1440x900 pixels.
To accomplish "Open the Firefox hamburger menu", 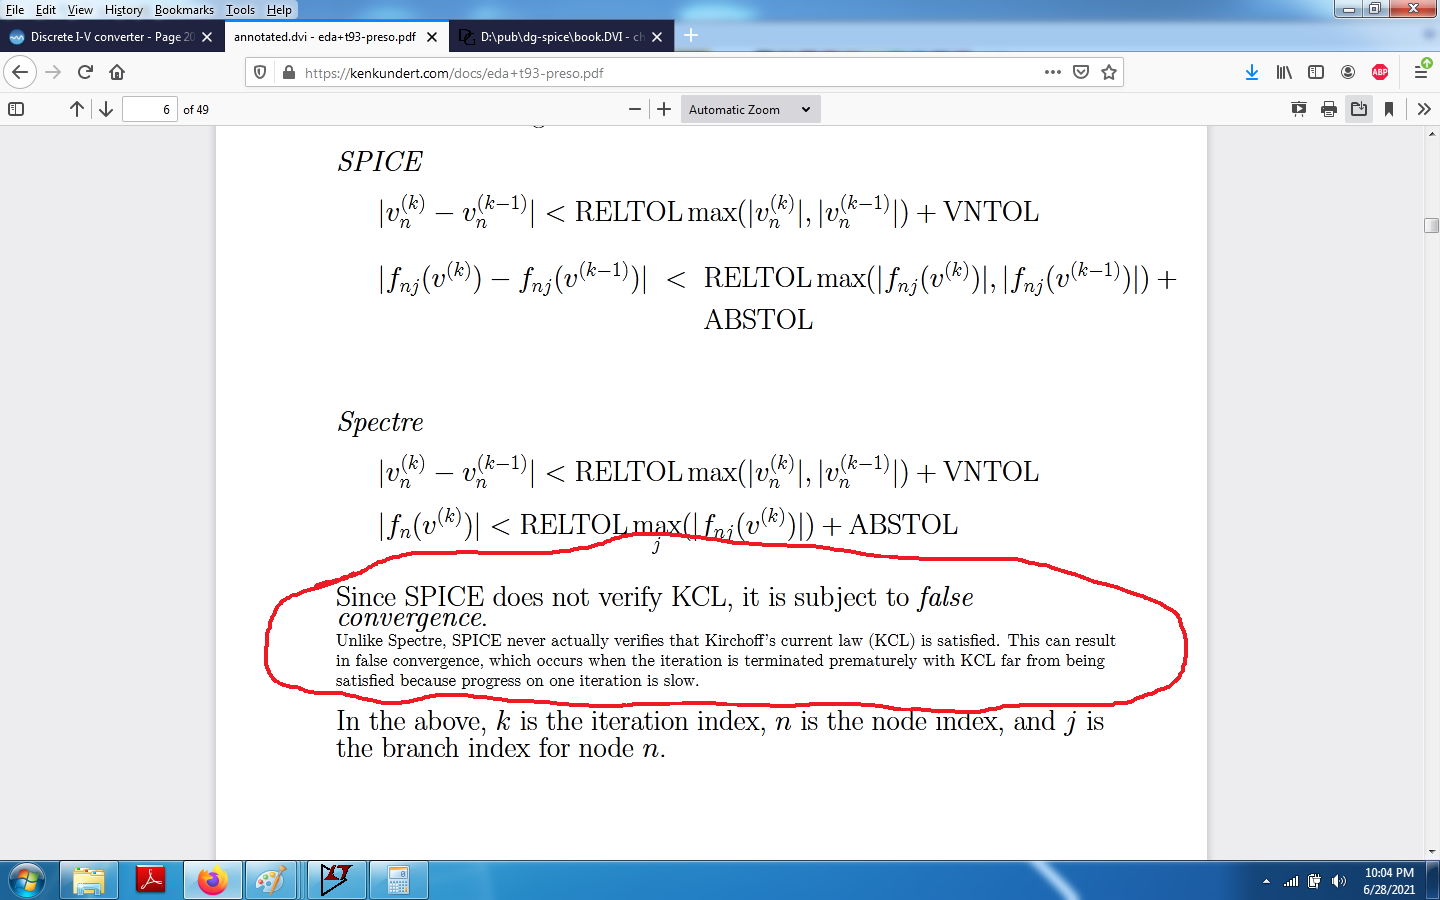I will (x=1421, y=72).
